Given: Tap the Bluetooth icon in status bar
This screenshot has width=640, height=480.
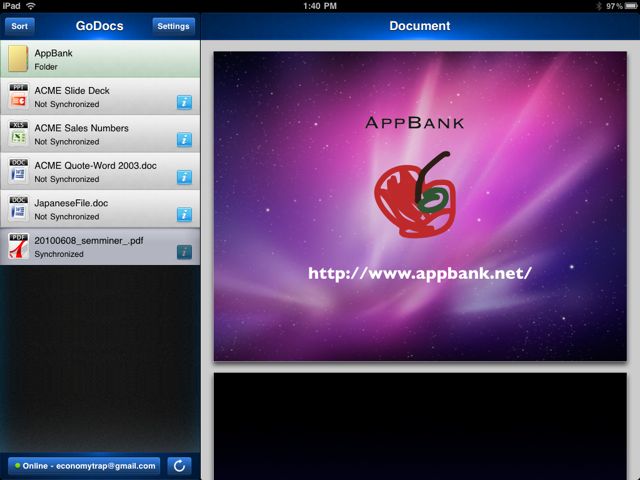Looking at the screenshot, I should tap(599, 6).
